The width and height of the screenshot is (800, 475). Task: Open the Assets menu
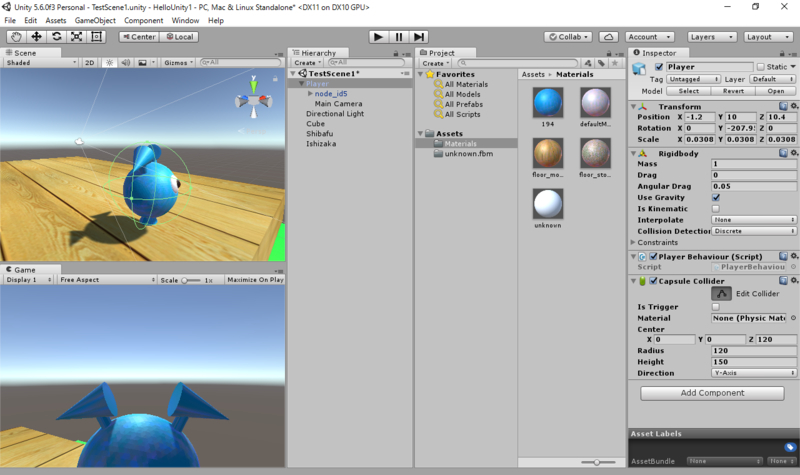point(56,20)
